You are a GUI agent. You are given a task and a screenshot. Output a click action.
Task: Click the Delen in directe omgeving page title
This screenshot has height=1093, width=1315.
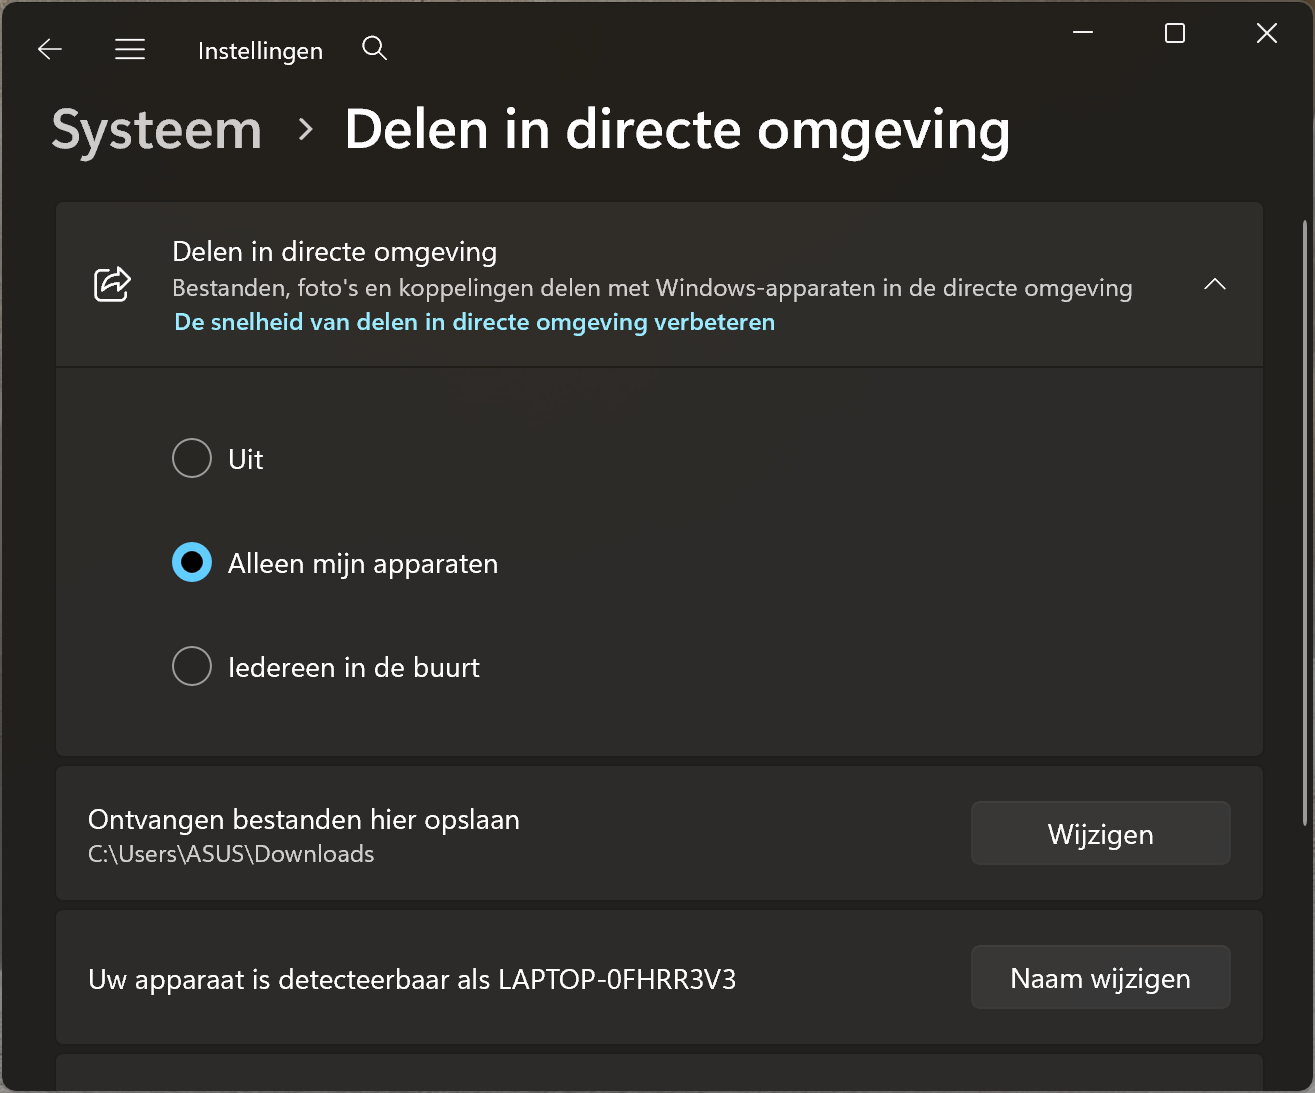677,130
